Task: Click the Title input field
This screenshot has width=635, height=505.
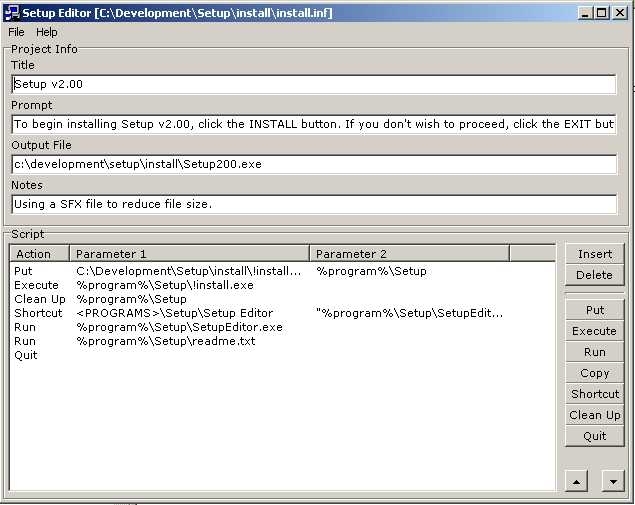Action: (x=314, y=84)
